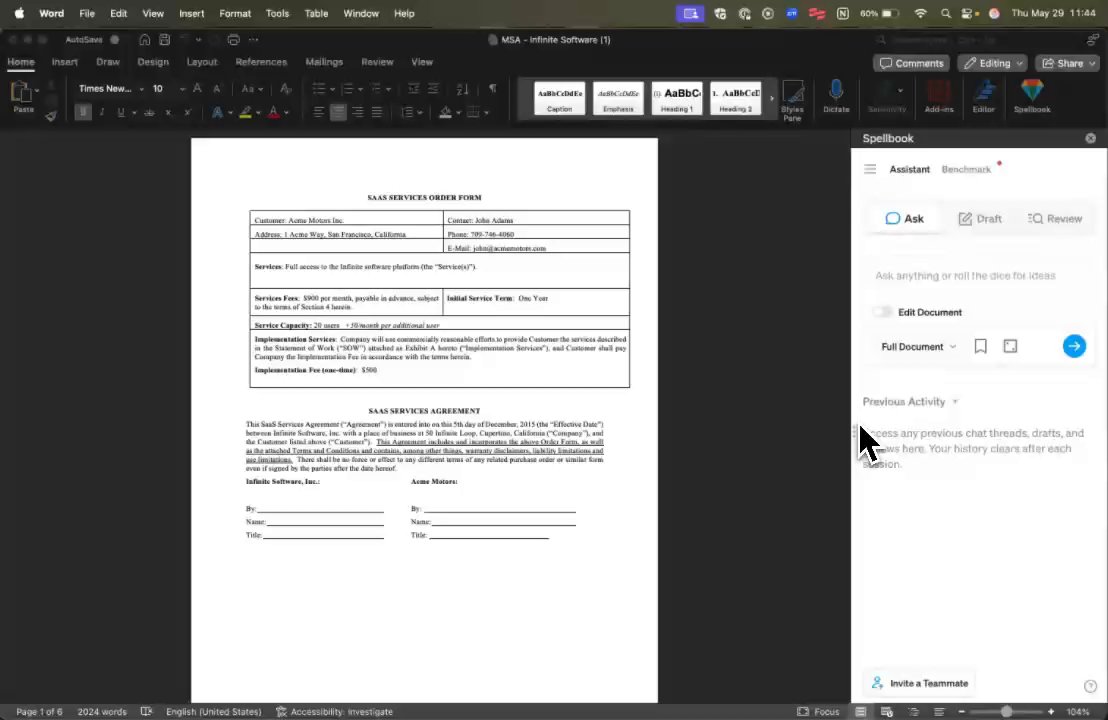
Task: Open the Editor tool
Action: tap(984, 96)
